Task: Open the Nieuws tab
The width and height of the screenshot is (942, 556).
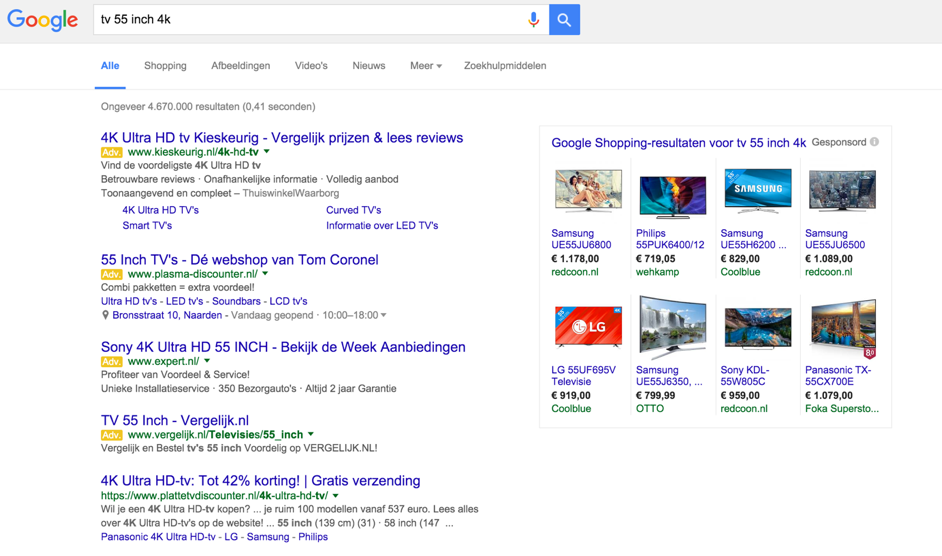Action: (x=369, y=66)
